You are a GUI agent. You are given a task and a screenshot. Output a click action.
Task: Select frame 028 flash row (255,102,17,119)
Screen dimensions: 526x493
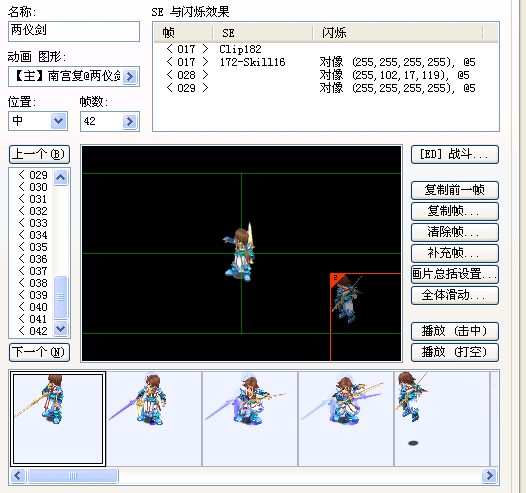point(325,75)
